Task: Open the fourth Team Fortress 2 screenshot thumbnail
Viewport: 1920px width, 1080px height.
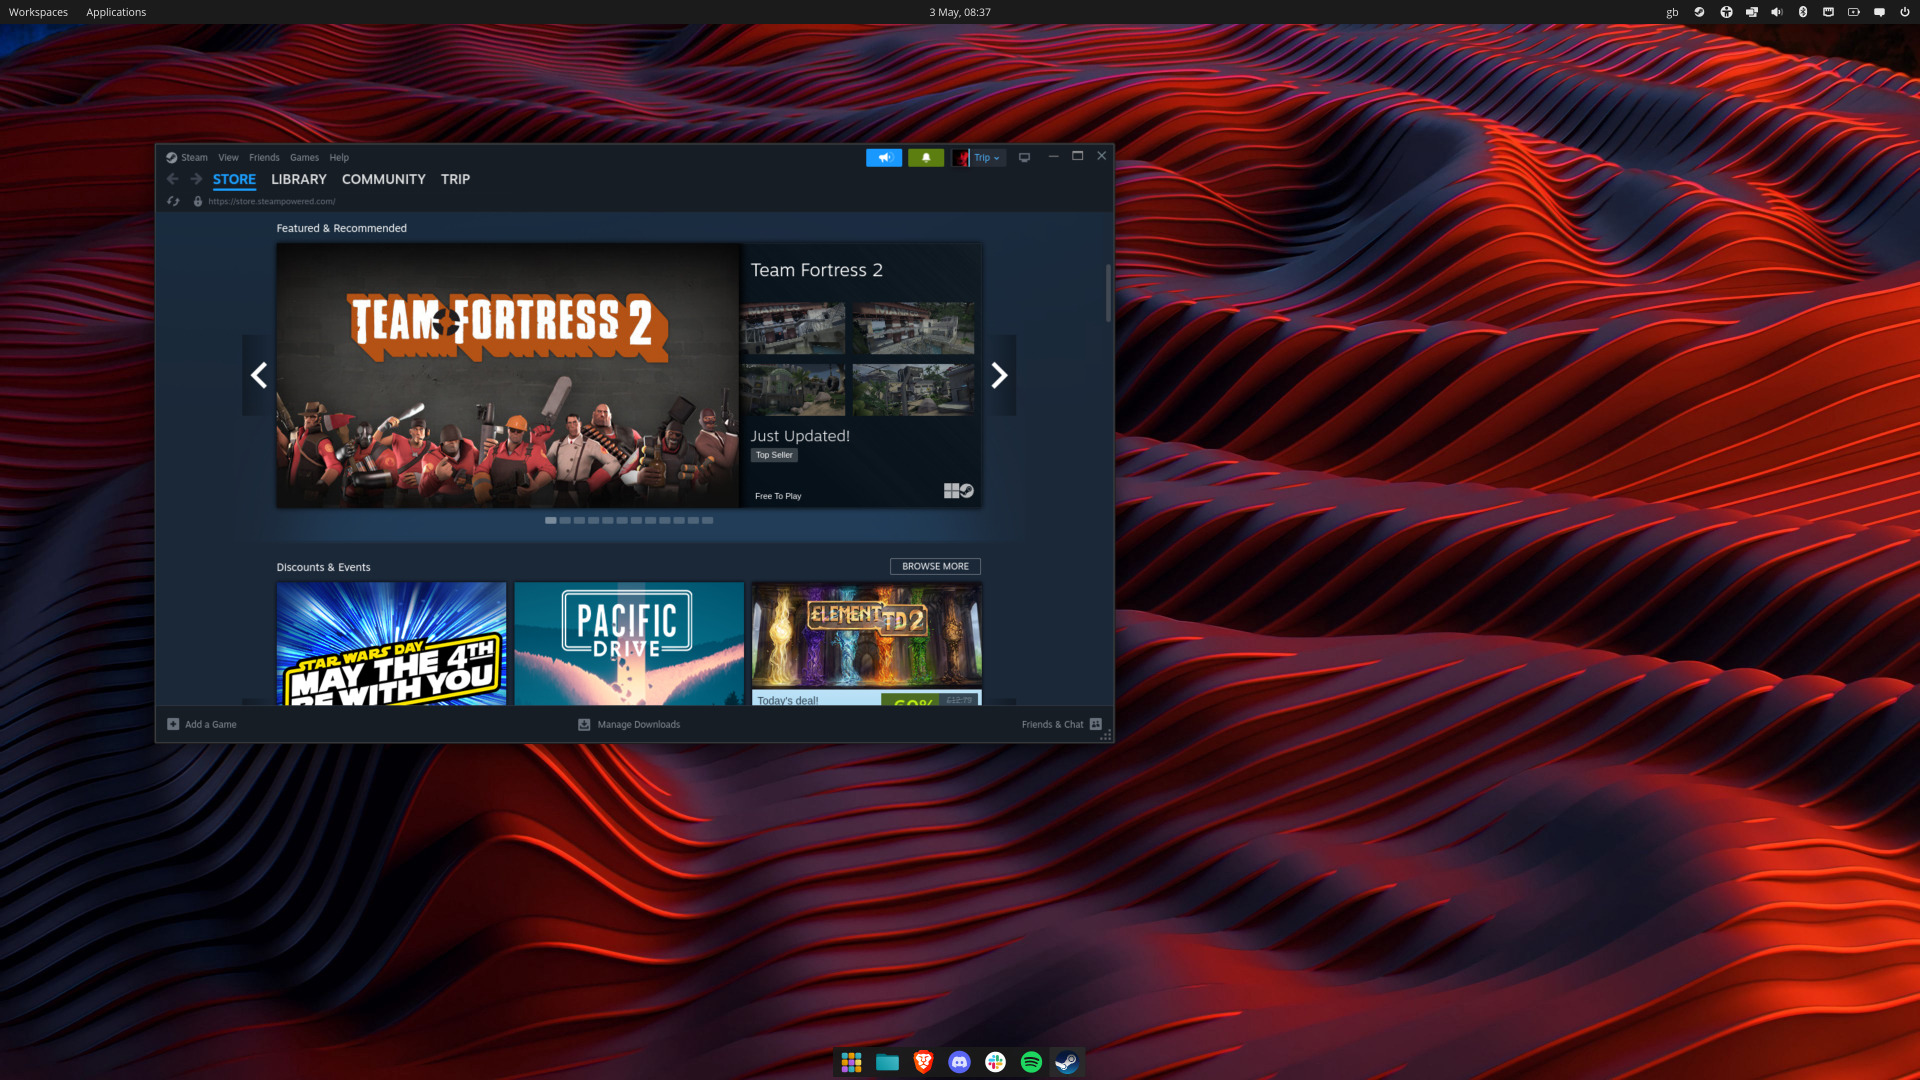Action: (913, 390)
